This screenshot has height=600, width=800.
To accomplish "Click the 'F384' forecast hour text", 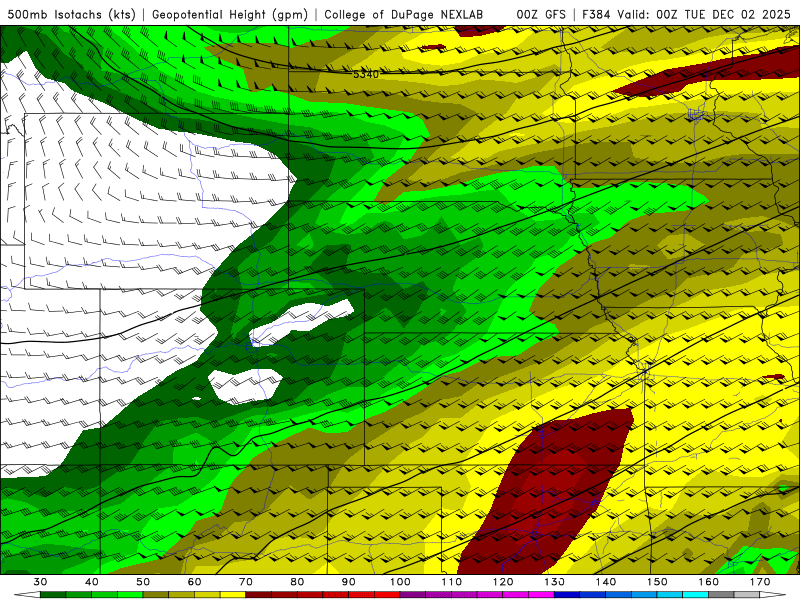I will 597,14.
